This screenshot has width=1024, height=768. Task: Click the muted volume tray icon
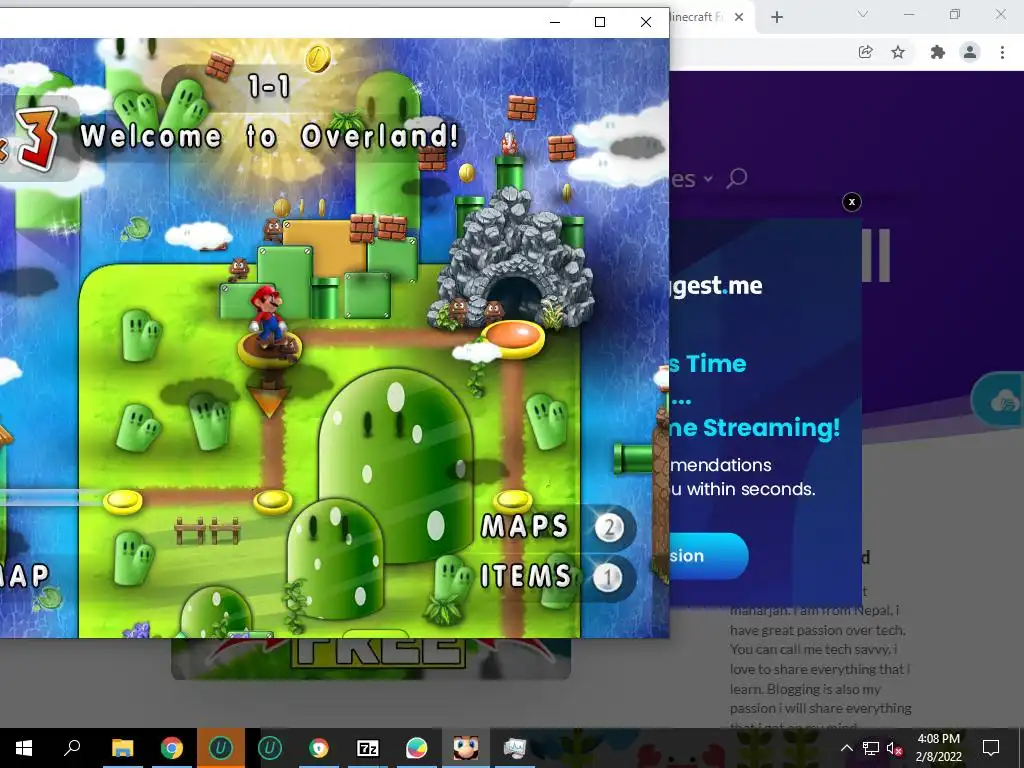coord(894,748)
